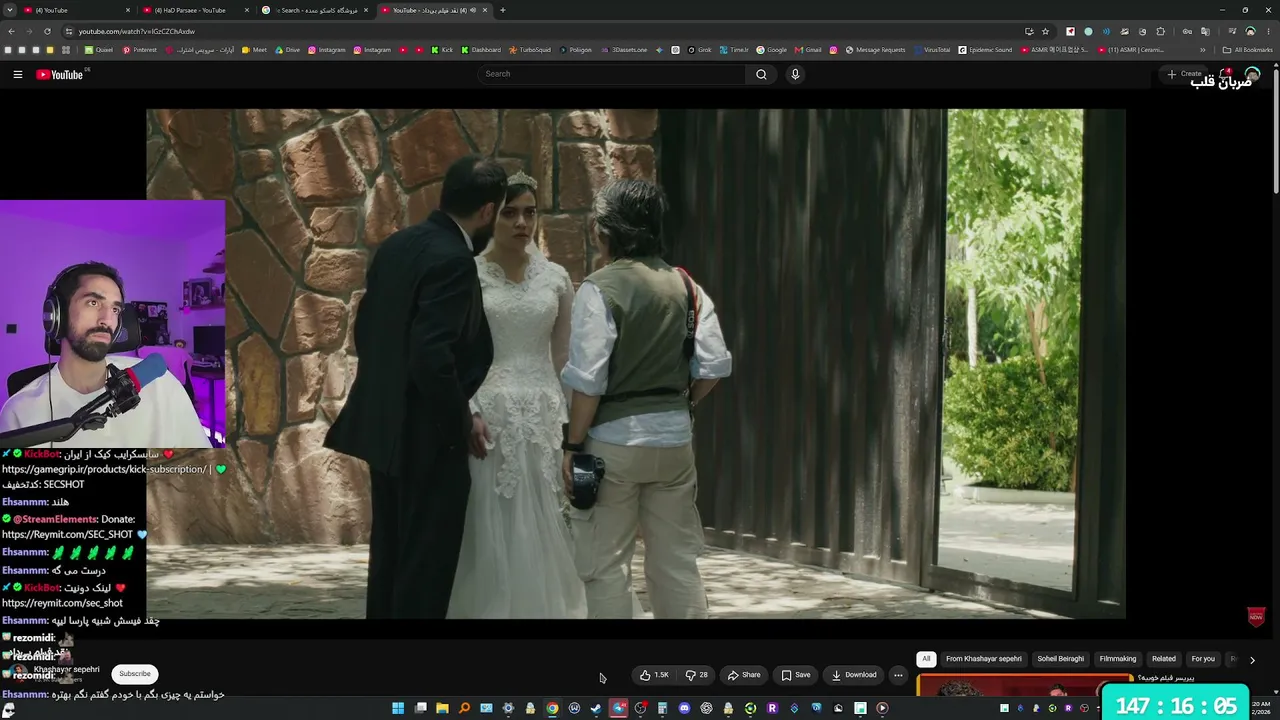
Task: Select the Filmmaking filter chip
Action: (x=1118, y=659)
